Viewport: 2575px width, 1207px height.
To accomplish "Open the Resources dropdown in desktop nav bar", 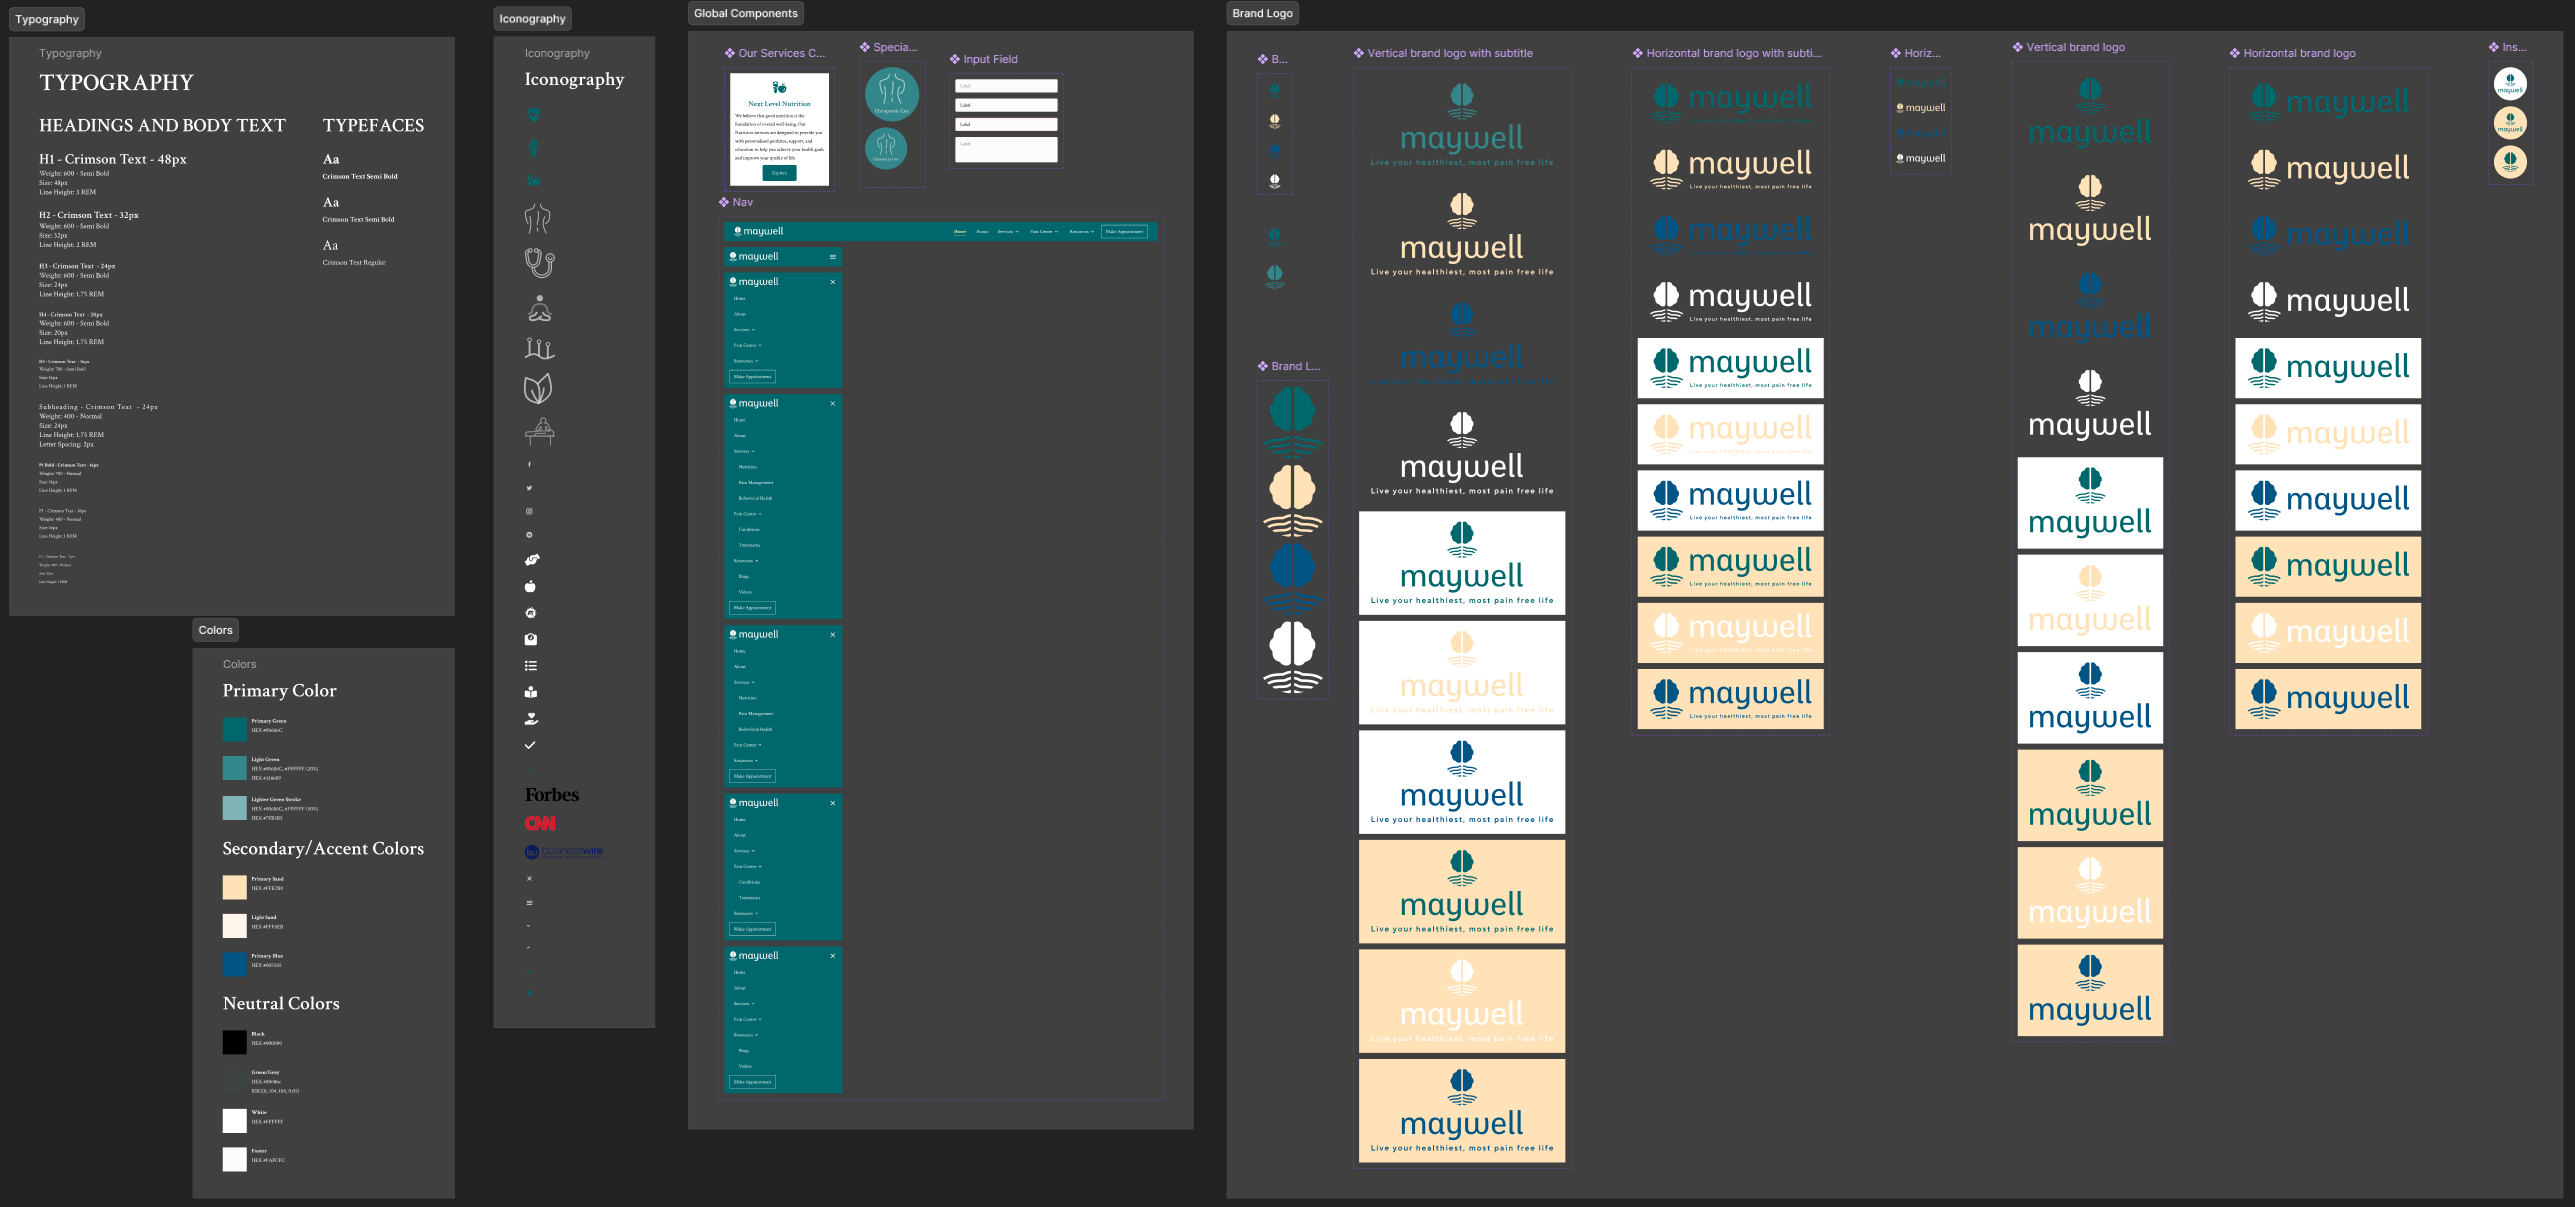I will (x=1081, y=232).
